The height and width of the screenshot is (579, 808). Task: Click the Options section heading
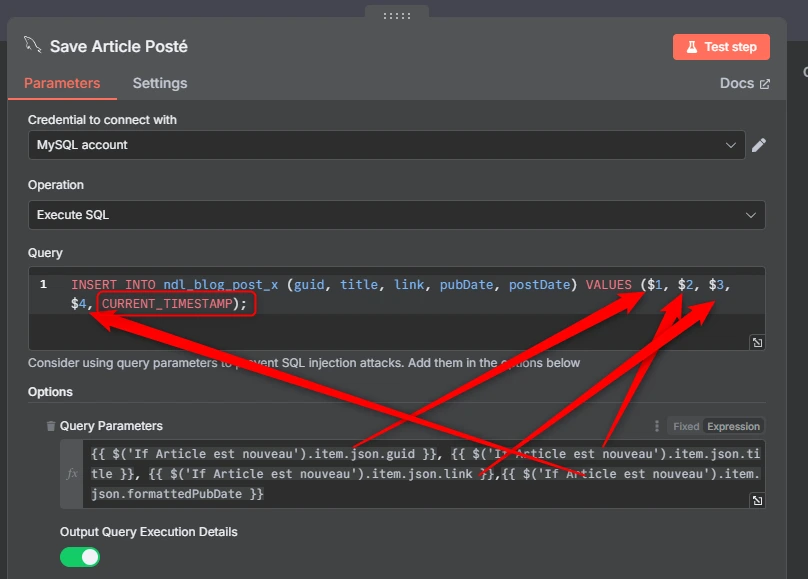(x=50, y=392)
